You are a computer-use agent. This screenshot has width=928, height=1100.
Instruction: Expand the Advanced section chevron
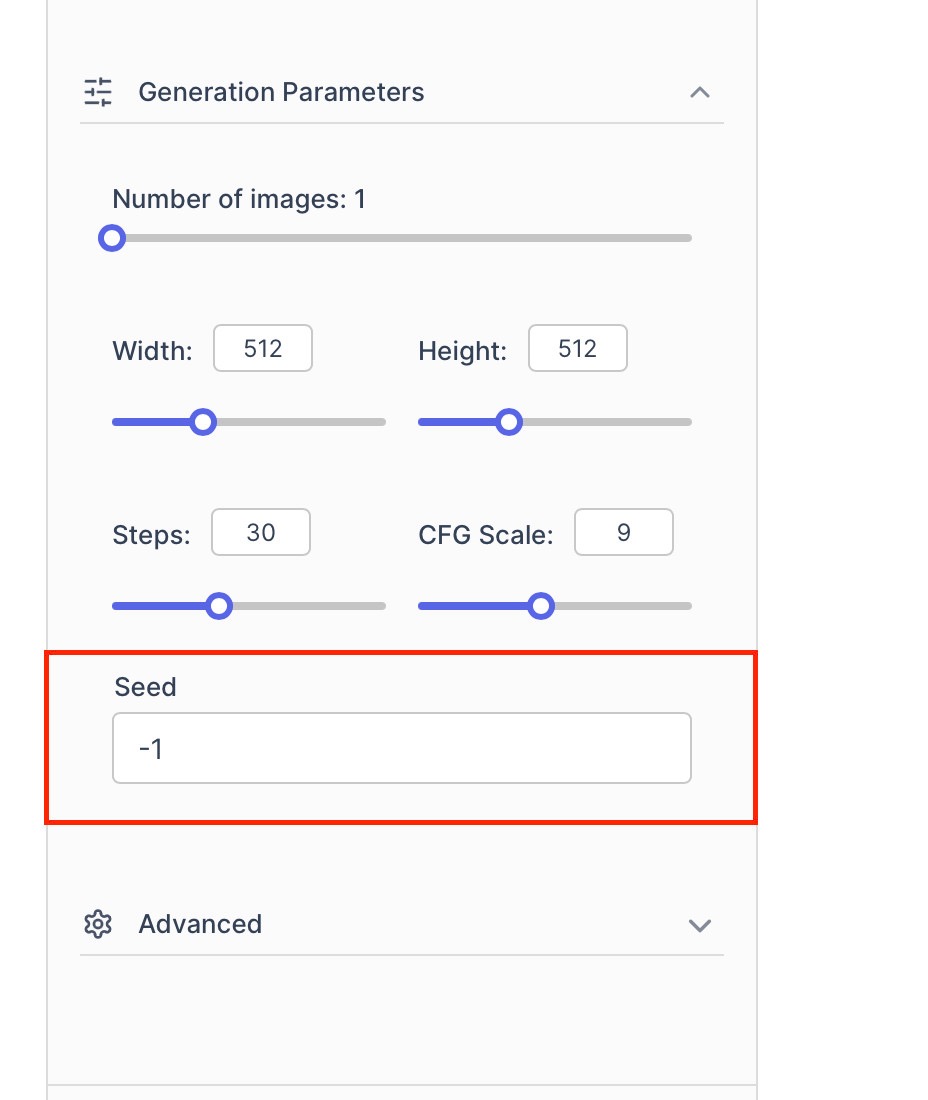point(700,925)
